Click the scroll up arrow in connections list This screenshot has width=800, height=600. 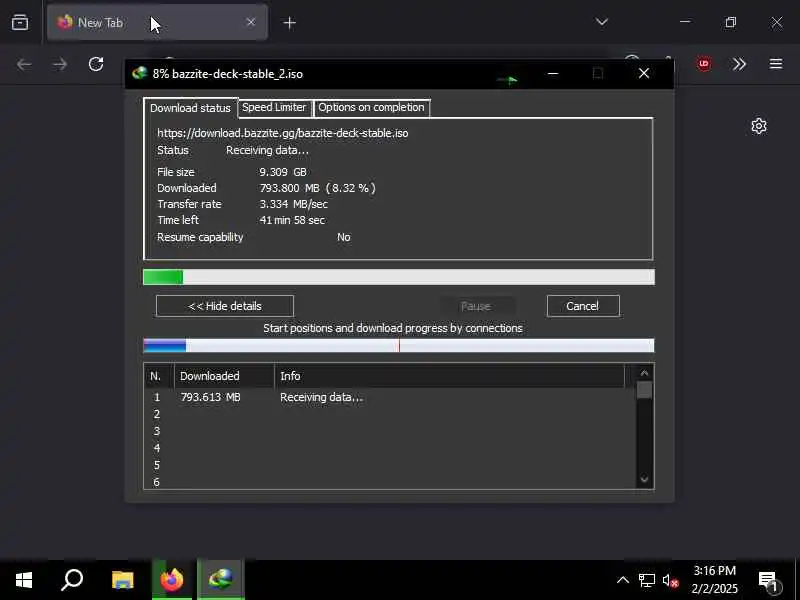[644, 373]
